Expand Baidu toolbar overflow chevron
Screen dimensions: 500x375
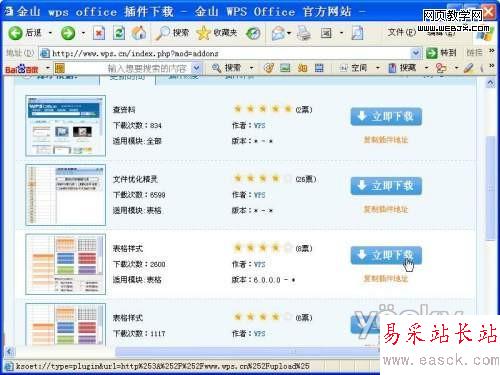click(x=491, y=66)
